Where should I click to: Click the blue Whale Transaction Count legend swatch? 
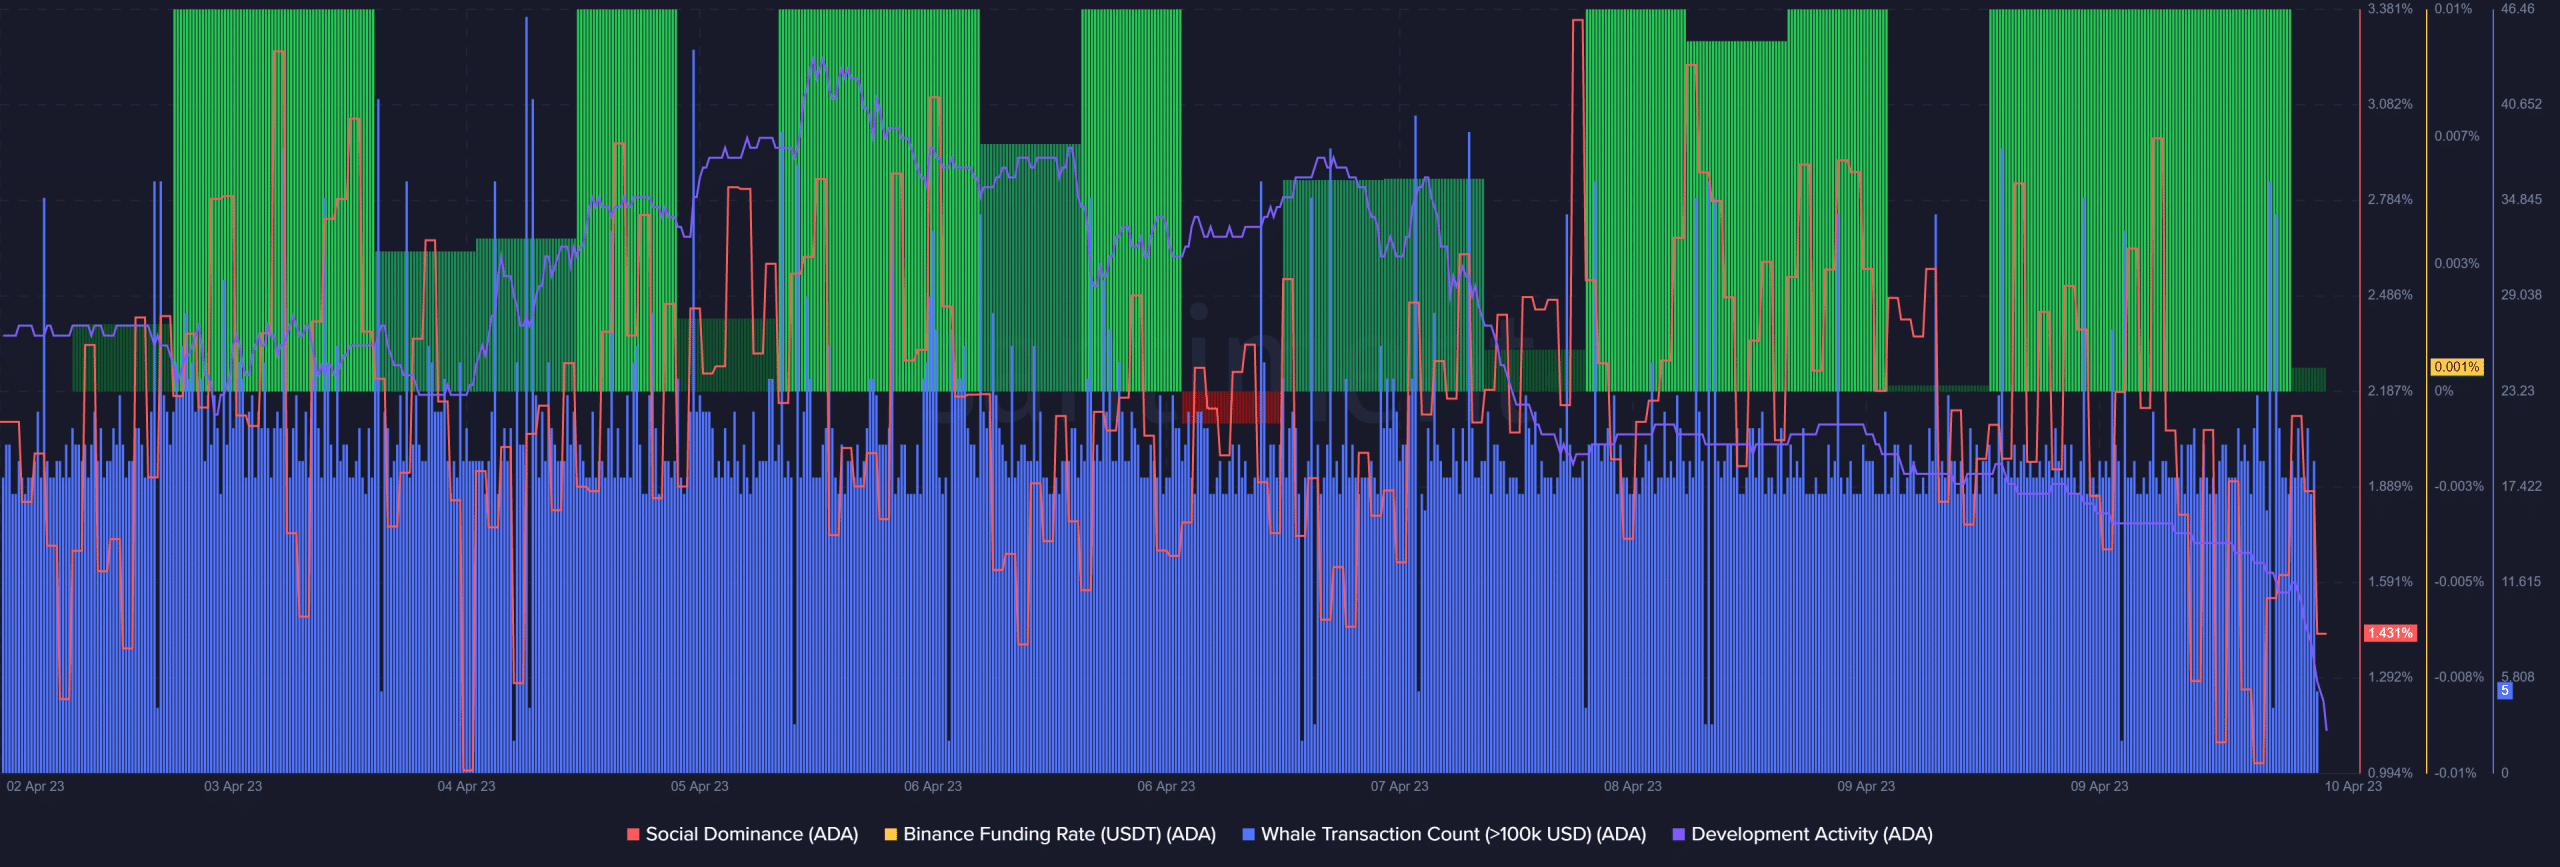[1248, 834]
